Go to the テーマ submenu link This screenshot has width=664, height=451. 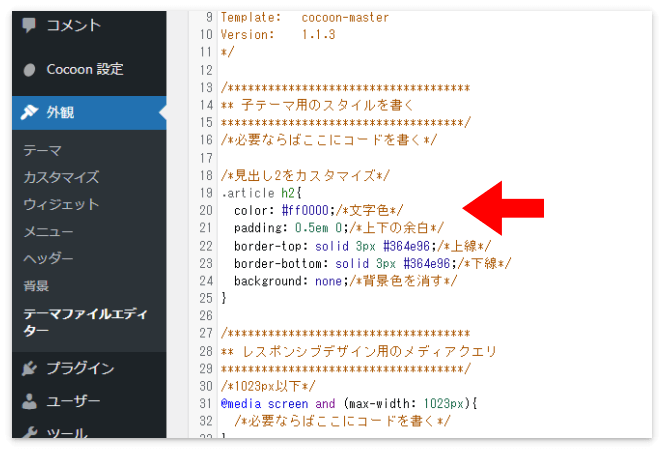pyautogui.click(x=43, y=150)
